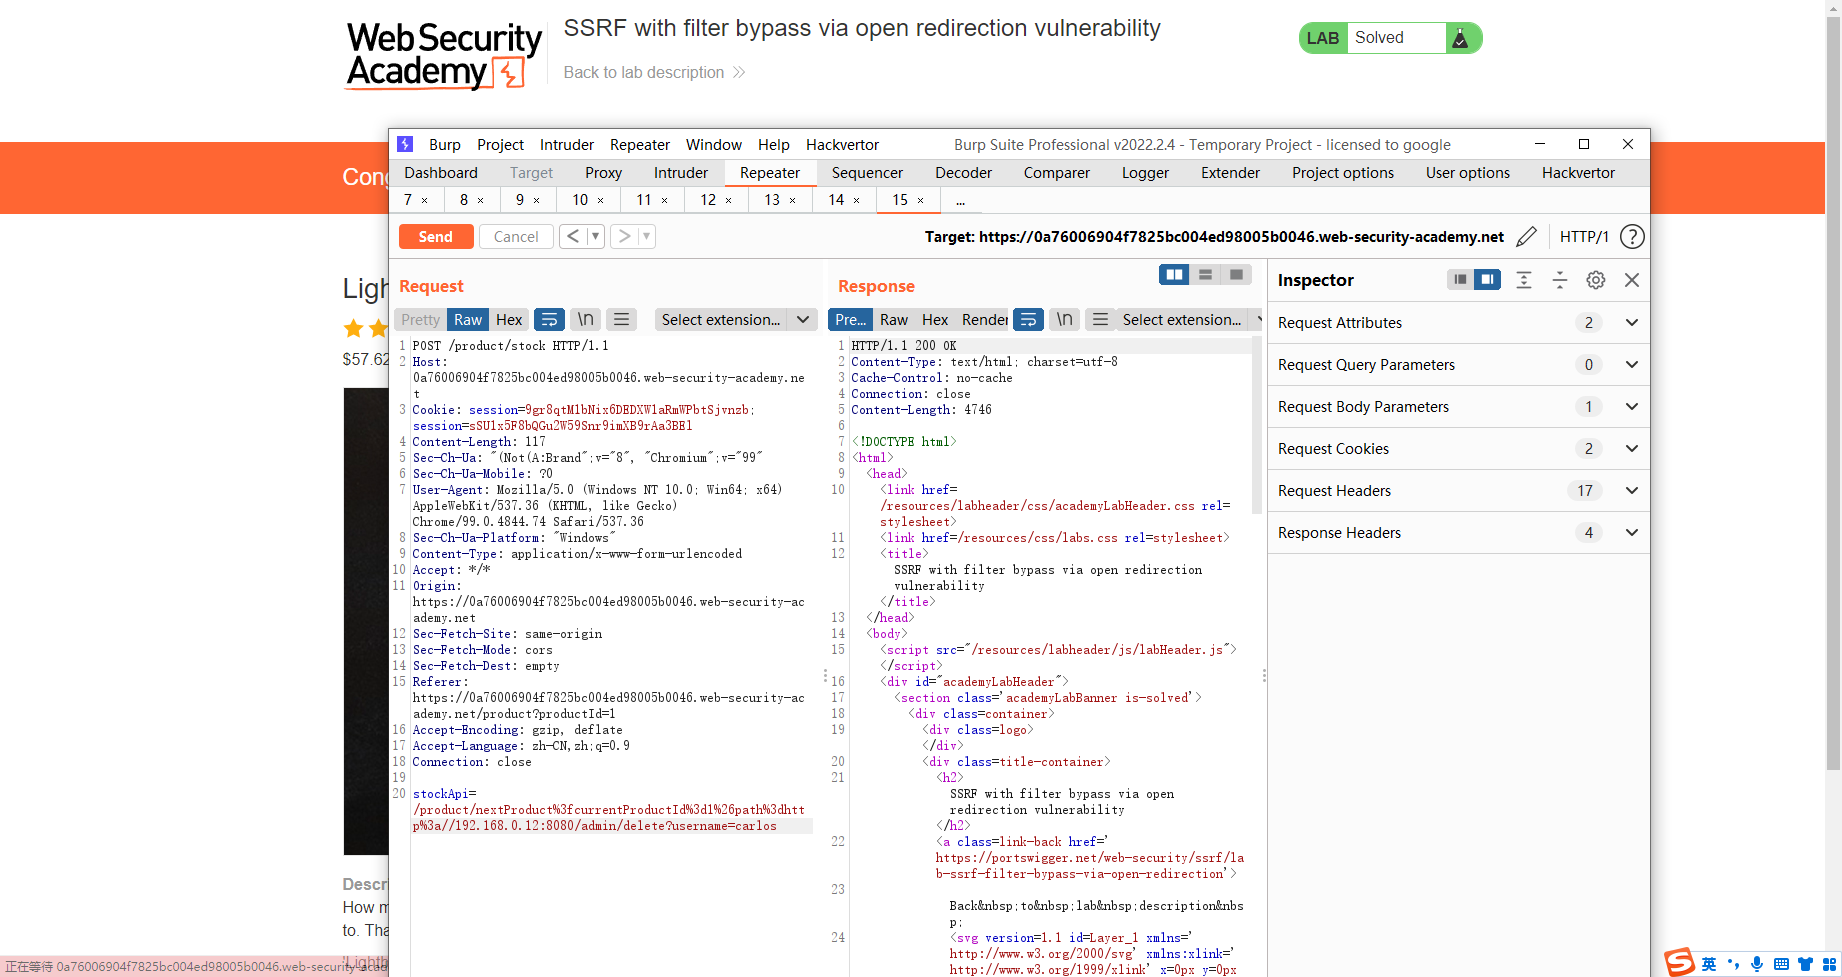Open back-history dropdown arrow

pos(595,237)
